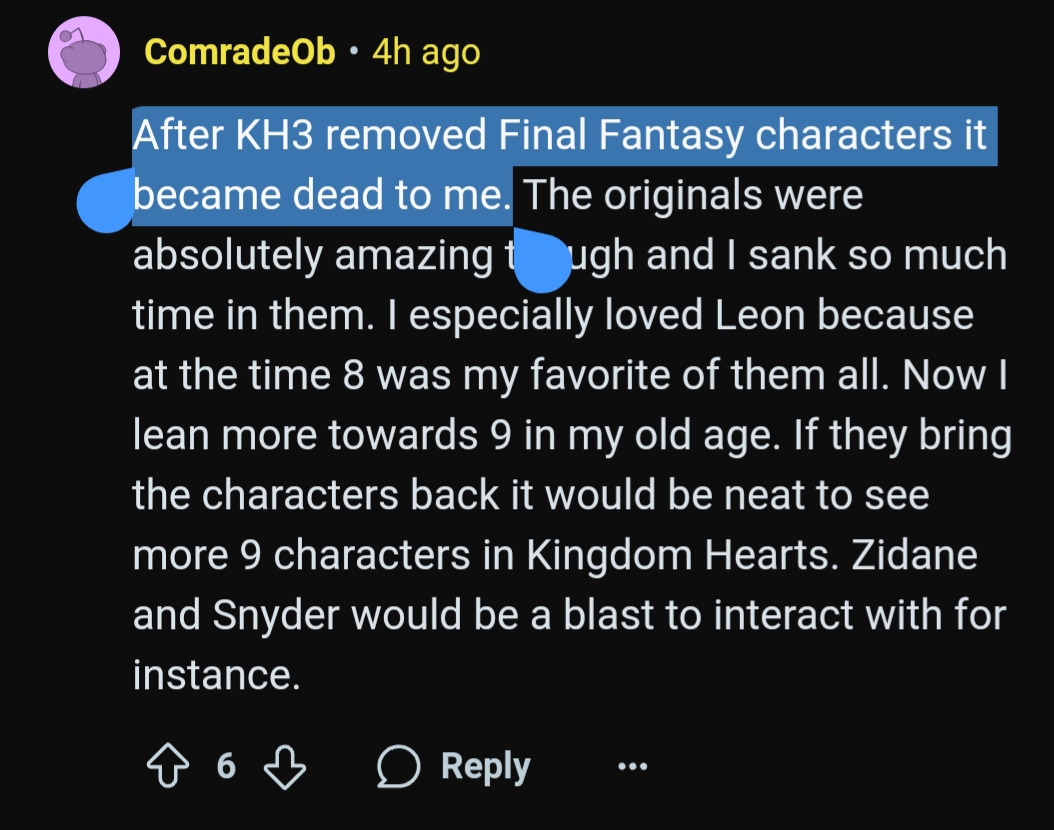Click the Reply button label
Image resolution: width=1054 pixels, height=830 pixels.
[x=485, y=767]
